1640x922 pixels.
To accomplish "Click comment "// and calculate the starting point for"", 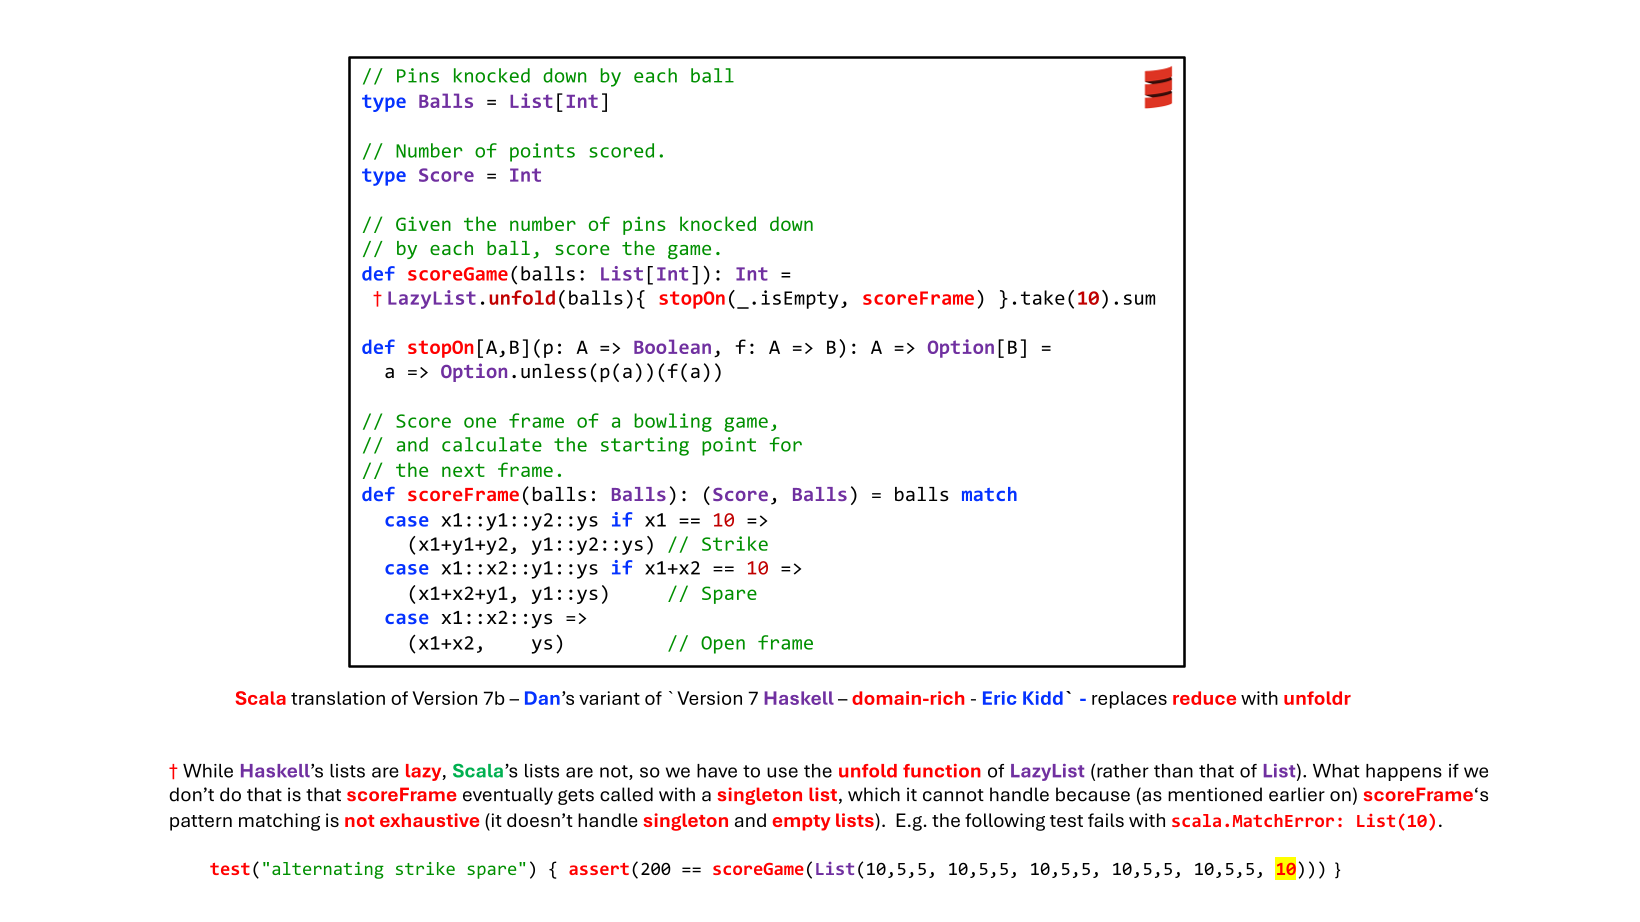I will 582,445.
